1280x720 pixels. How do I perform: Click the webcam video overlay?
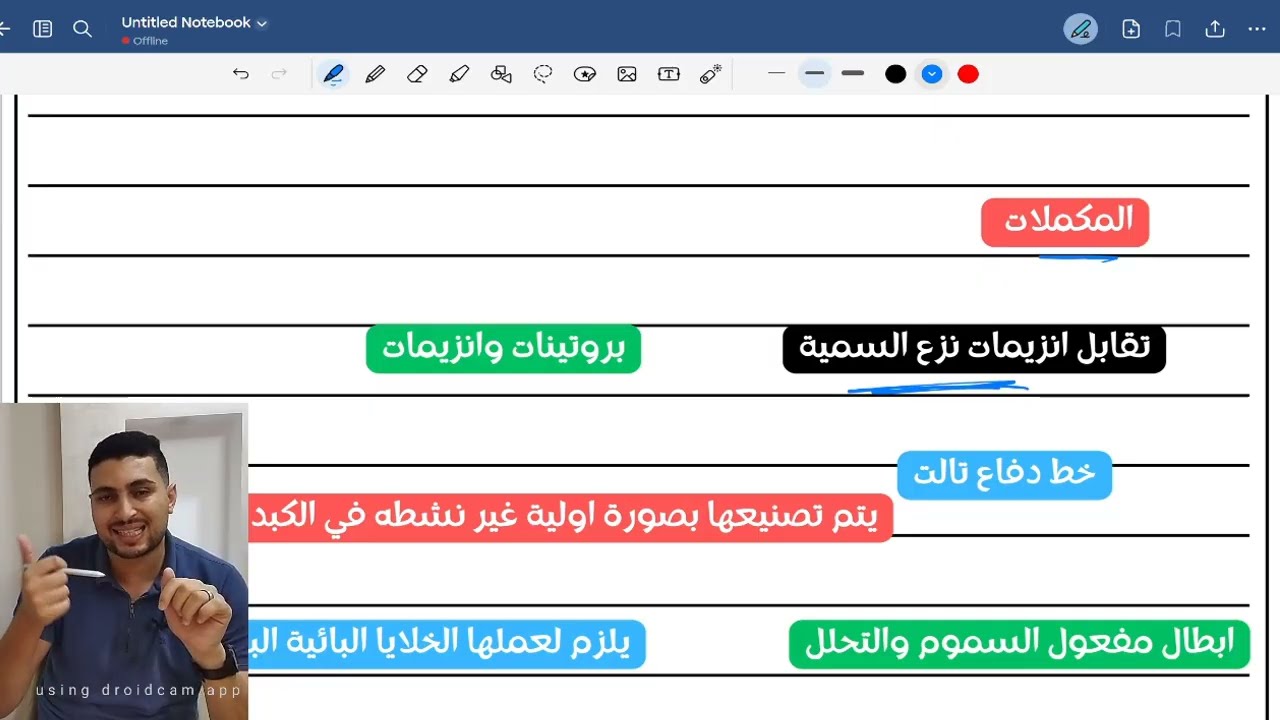coord(124,561)
